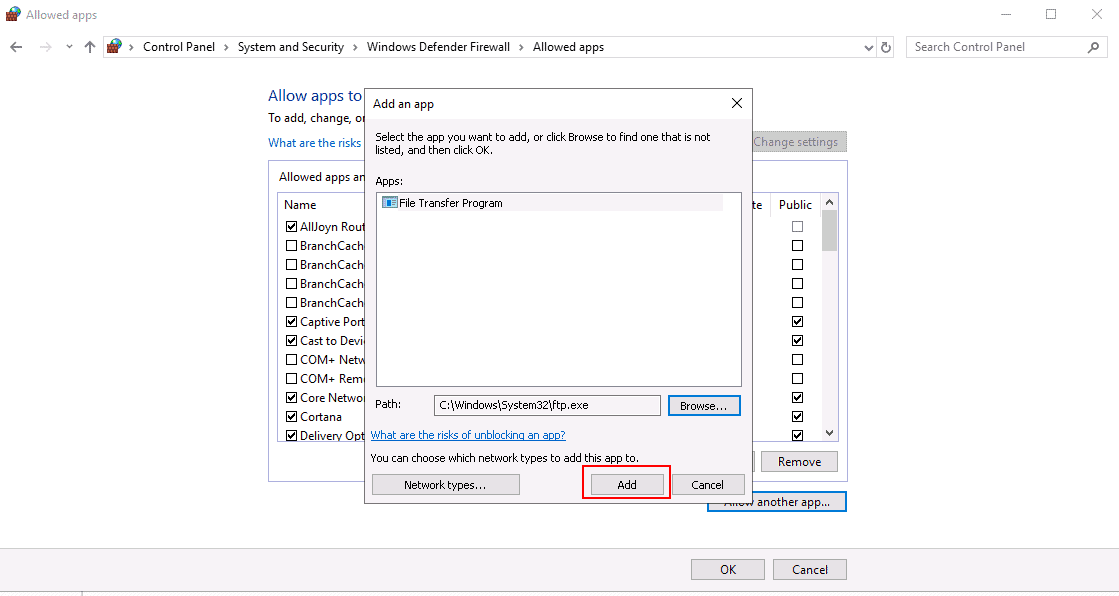Toggle Captive Portal checkbox

coord(291,321)
